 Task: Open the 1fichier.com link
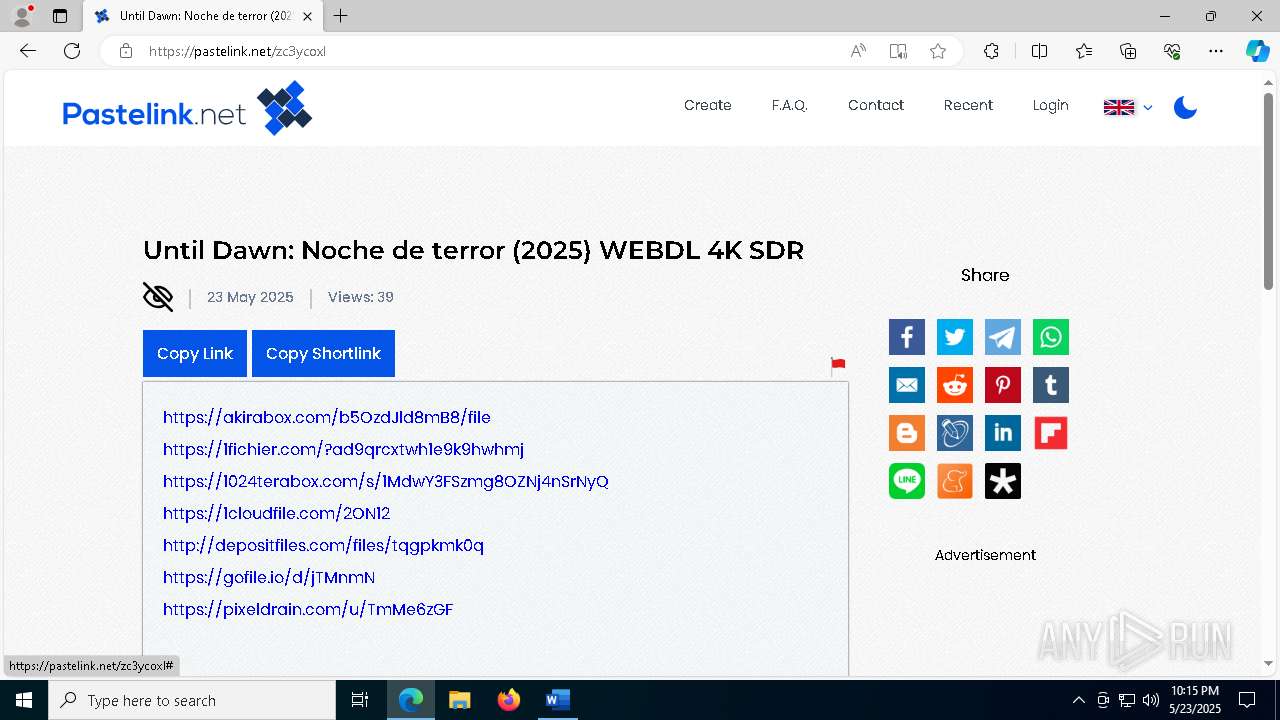(343, 449)
